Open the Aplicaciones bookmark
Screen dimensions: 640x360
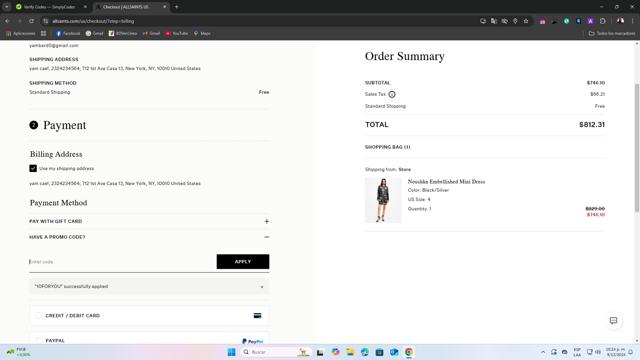(21, 33)
